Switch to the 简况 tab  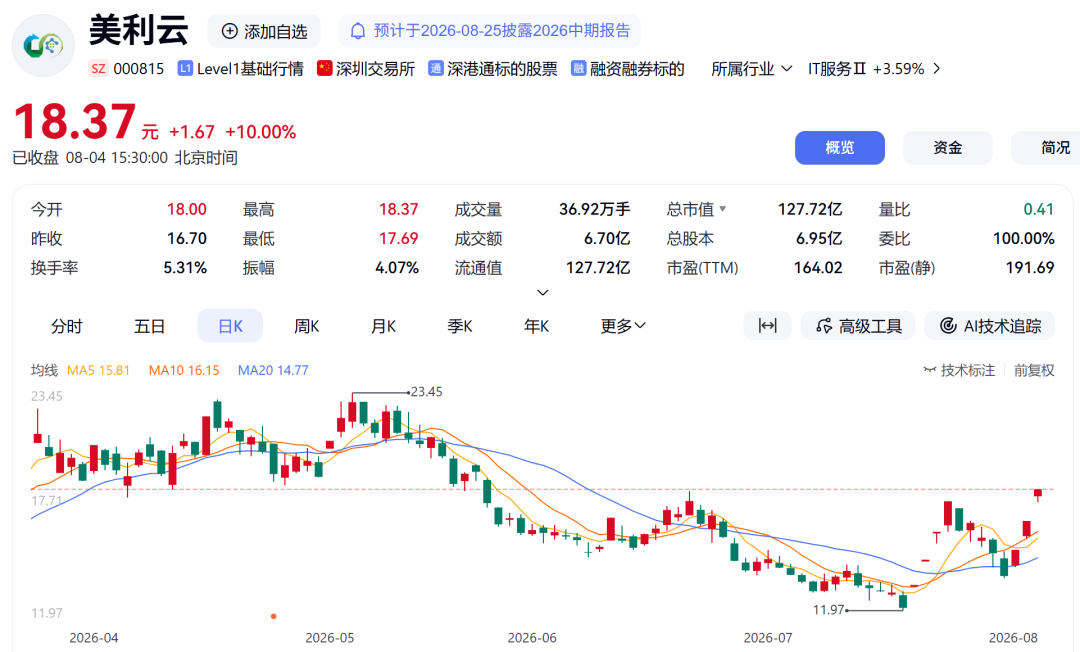(1046, 147)
